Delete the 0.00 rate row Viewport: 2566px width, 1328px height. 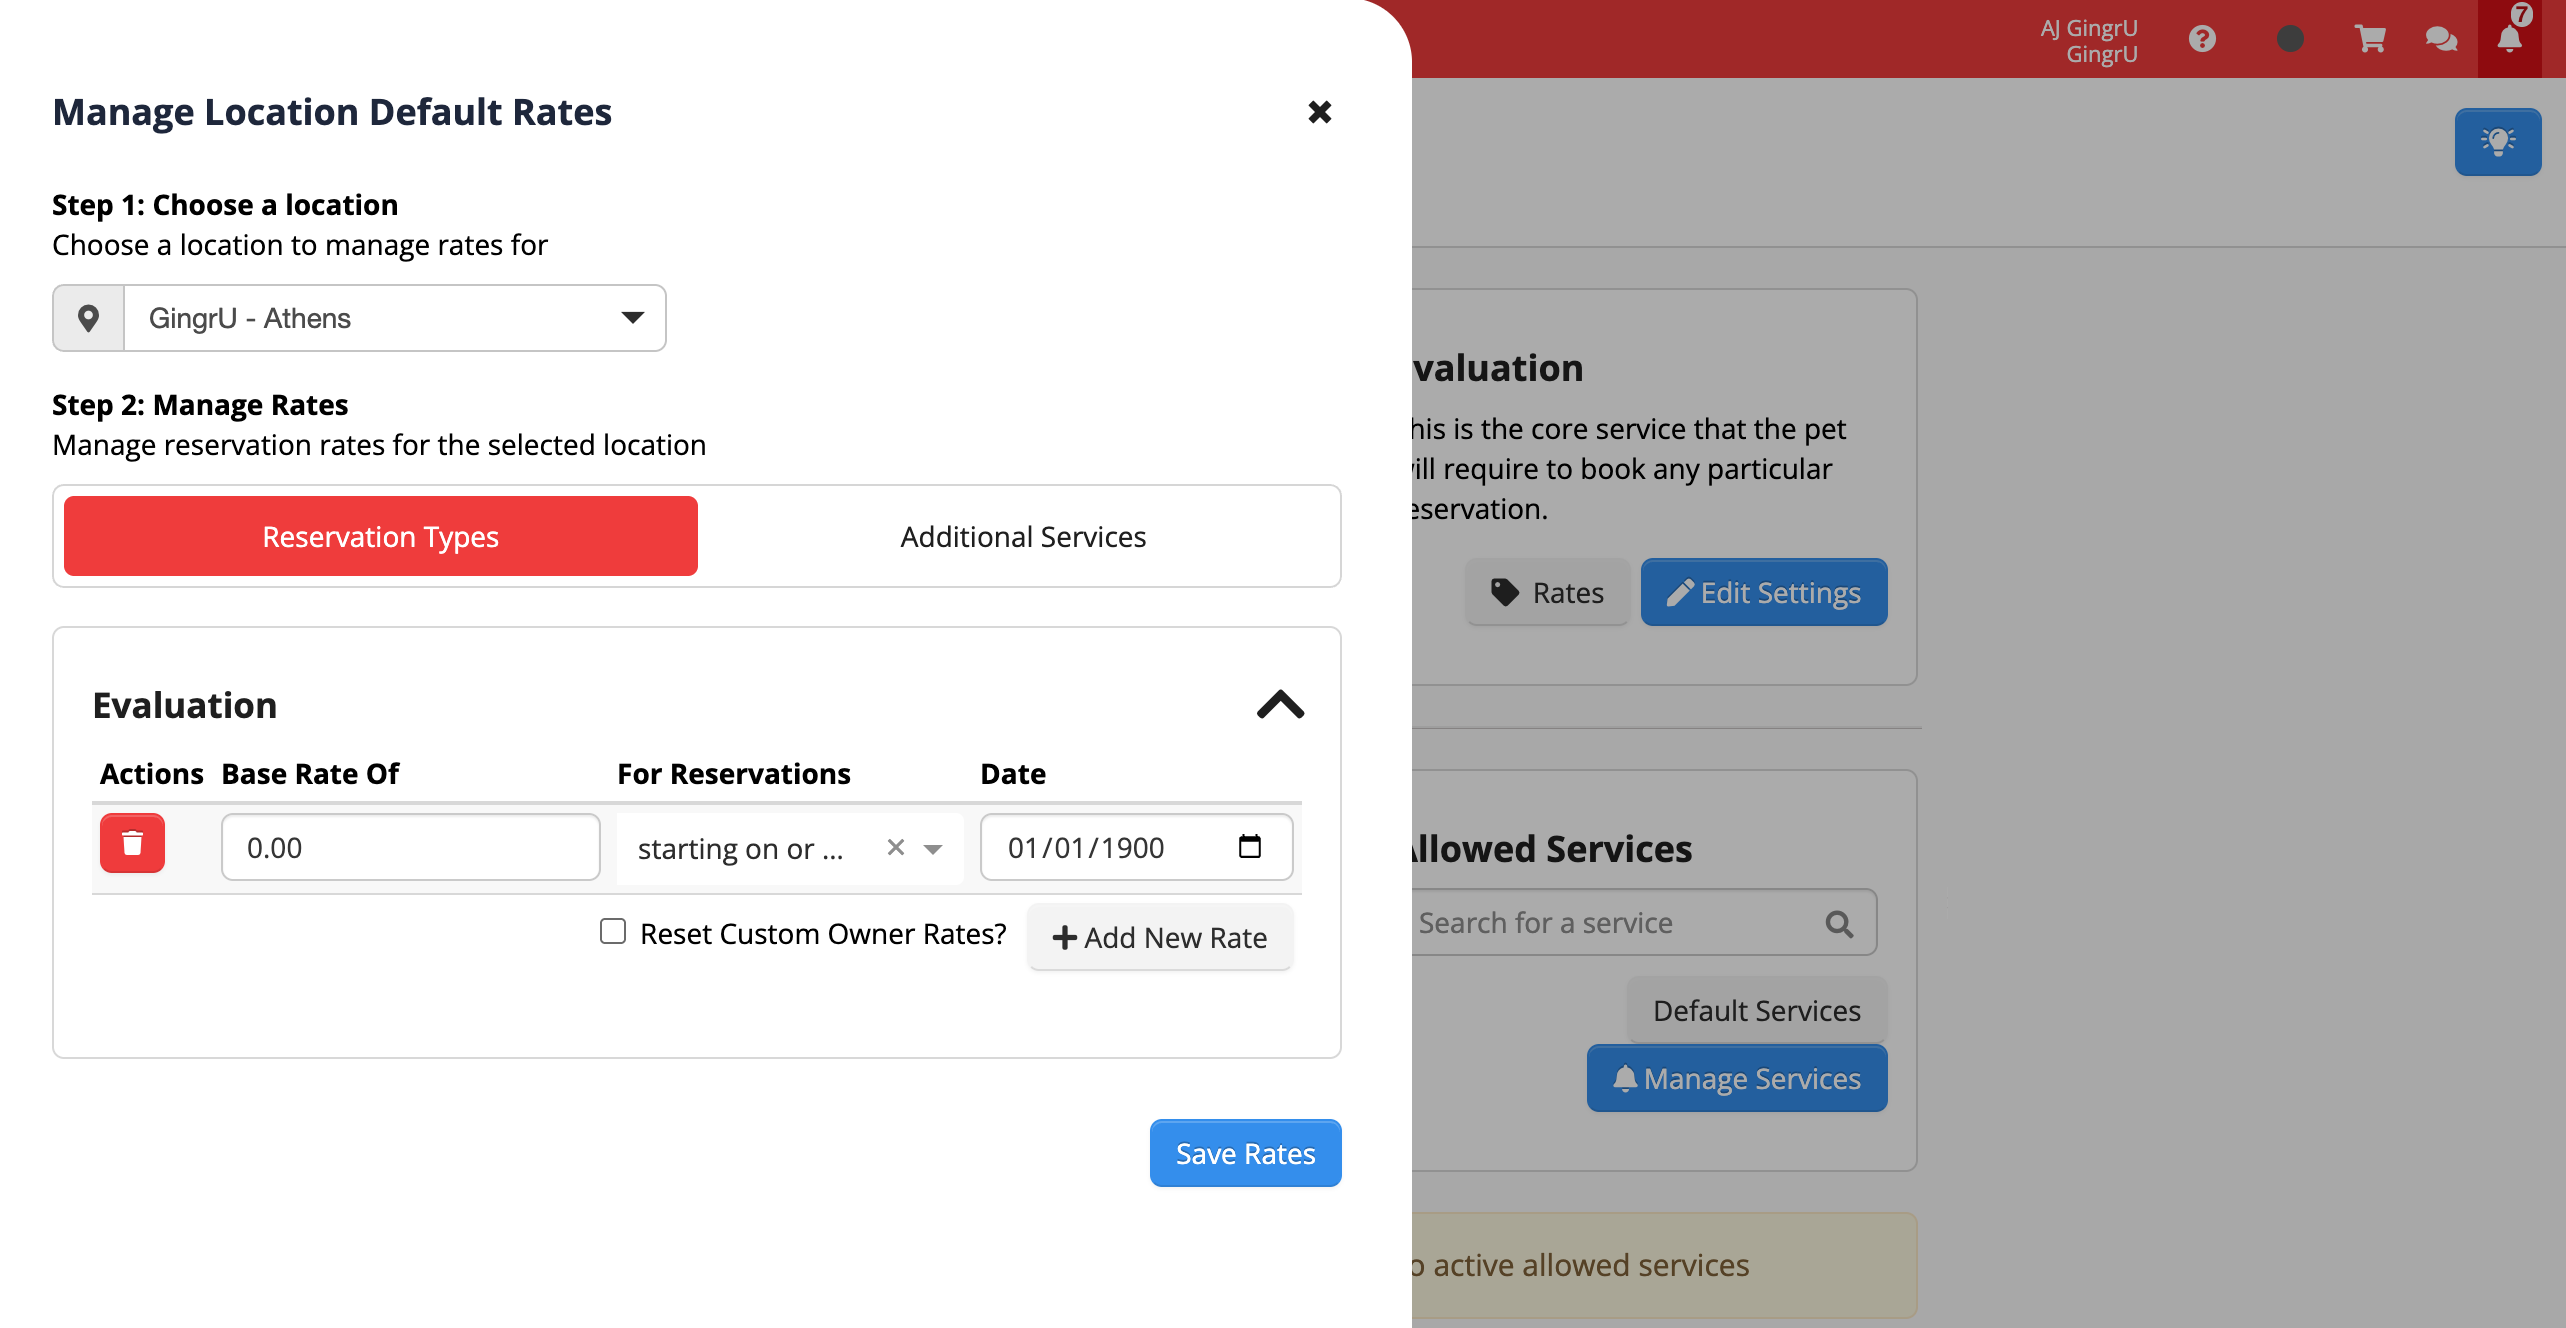(x=132, y=844)
